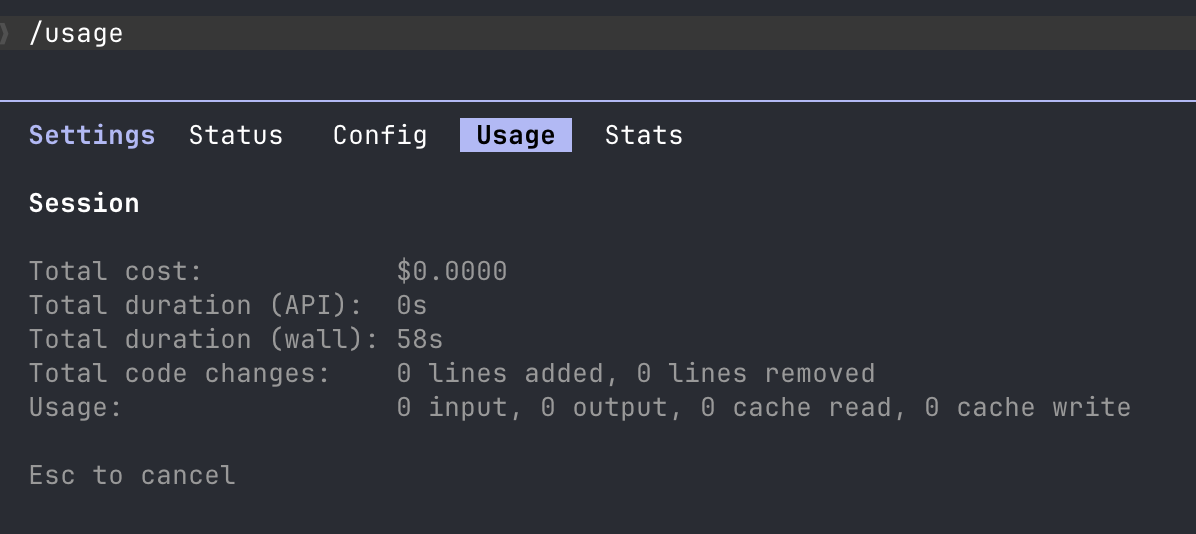Click the 'Esc to cancel' hint

click(x=132, y=475)
